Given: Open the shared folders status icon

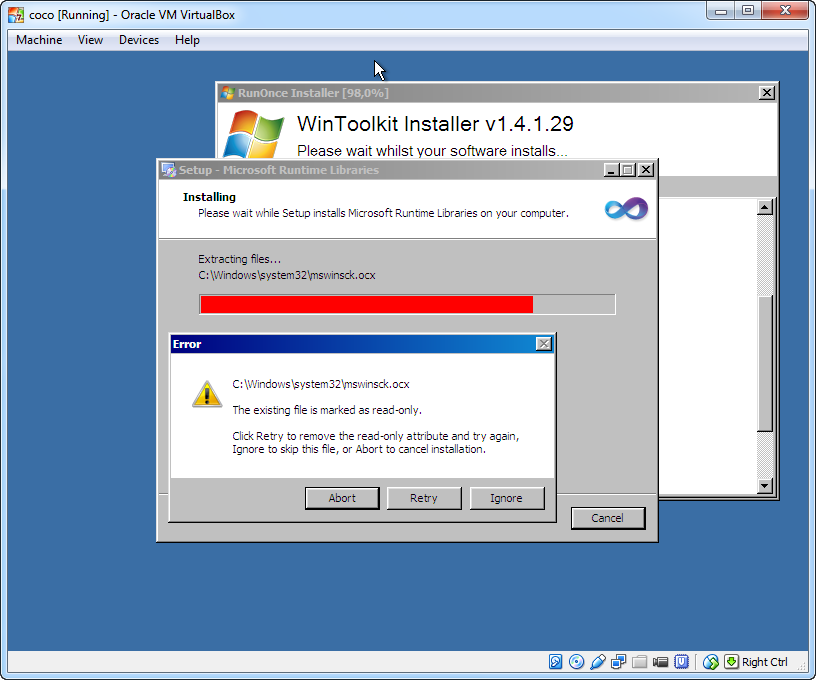Looking at the screenshot, I should (640, 662).
